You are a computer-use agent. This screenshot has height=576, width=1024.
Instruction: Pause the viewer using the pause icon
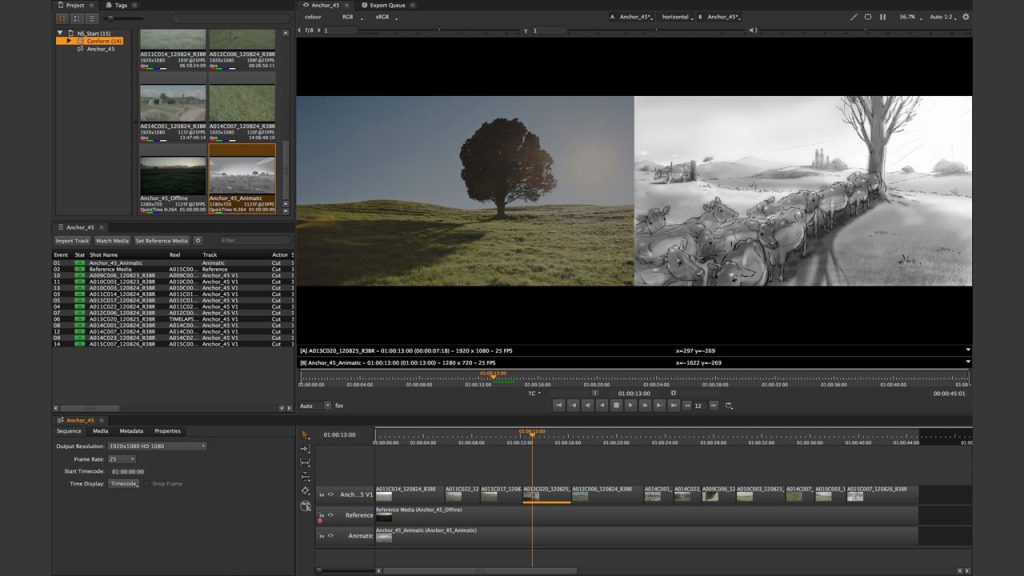coord(883,17)
